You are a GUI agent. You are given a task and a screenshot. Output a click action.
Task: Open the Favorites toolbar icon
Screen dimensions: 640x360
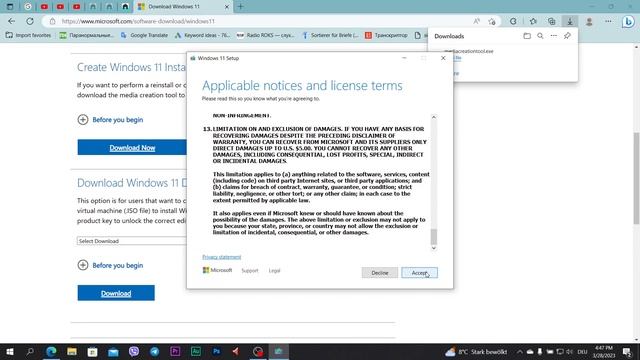[533, 21]
